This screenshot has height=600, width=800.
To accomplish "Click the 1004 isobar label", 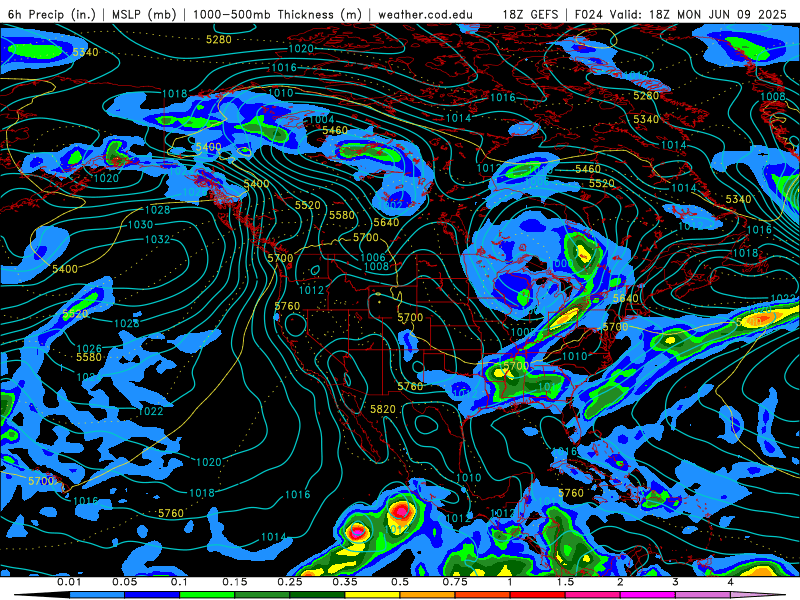I will (322, 119).
